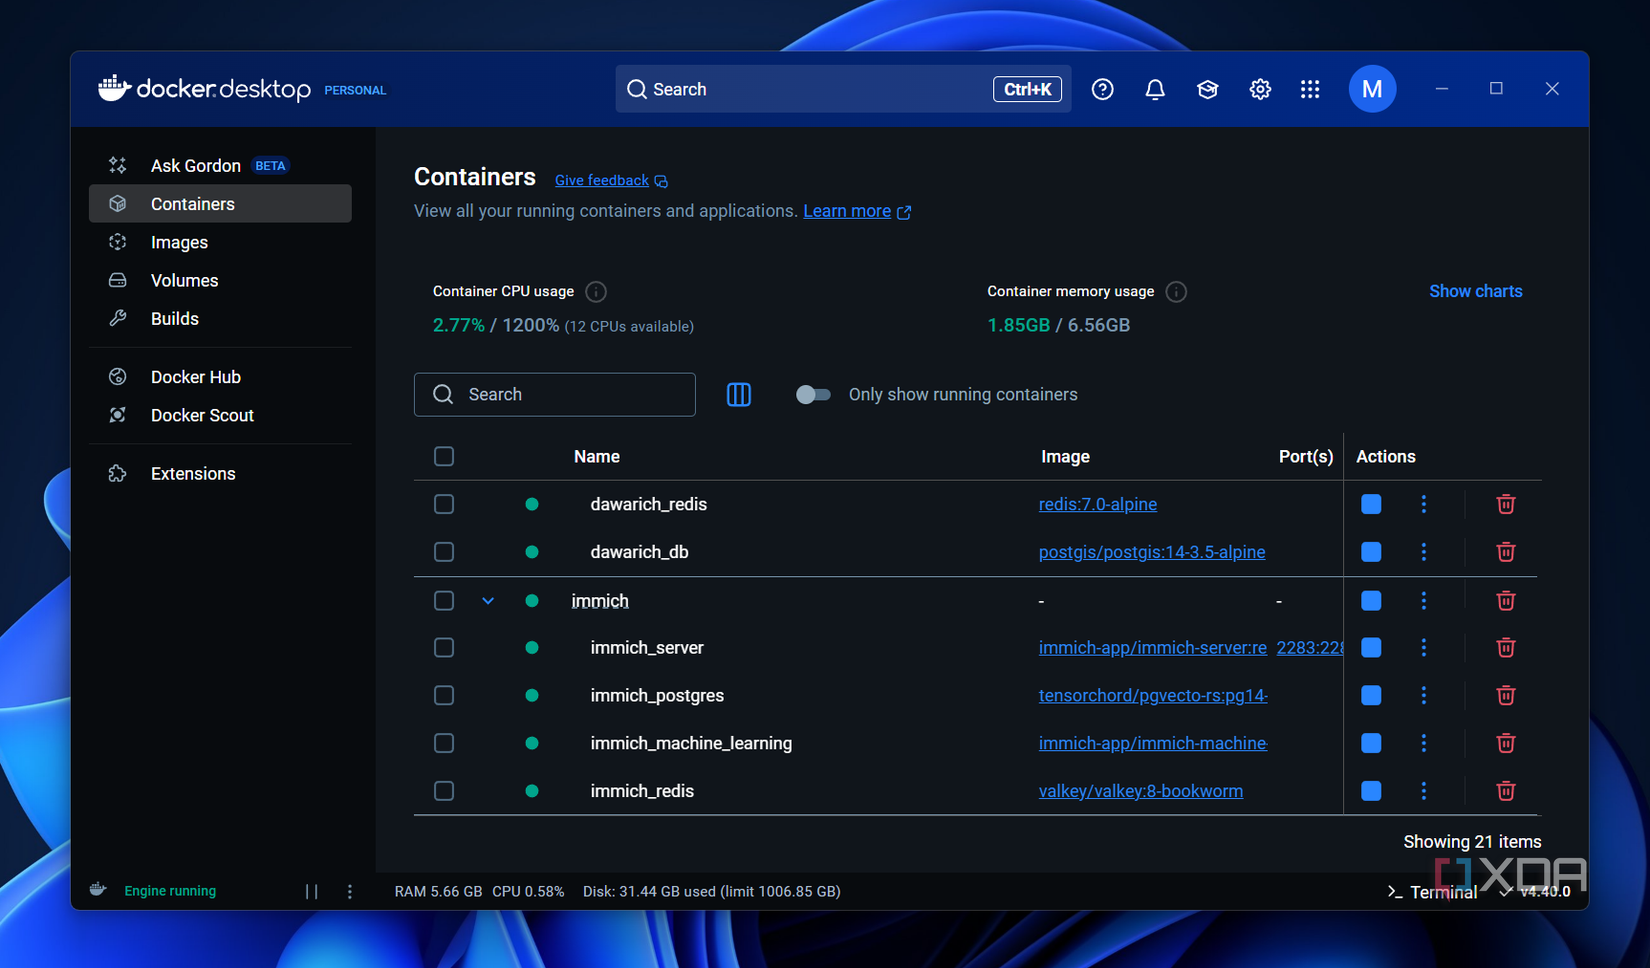
Task: Click the stop button for dawarich_redis
Action: pyautogui.click(x=1371, y=504)
